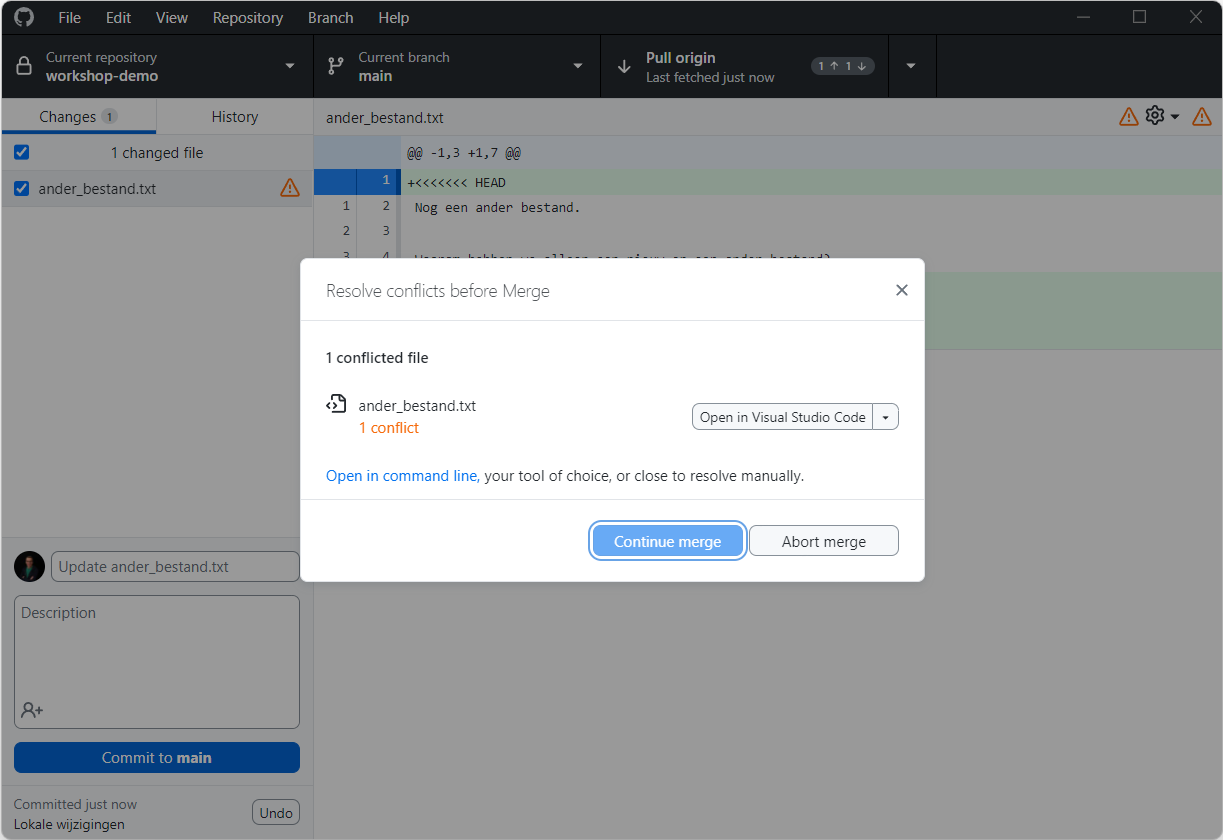Viewport: 1223px width, 840px height.
Task: Click the add co-authors icon
Action: point(32,710)
